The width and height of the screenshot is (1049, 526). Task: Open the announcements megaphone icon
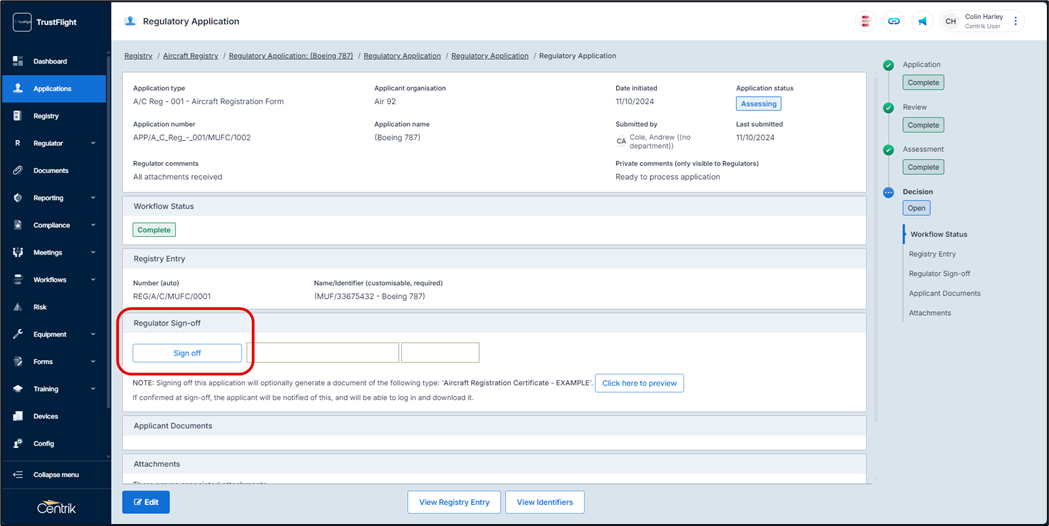click(922, 21)
